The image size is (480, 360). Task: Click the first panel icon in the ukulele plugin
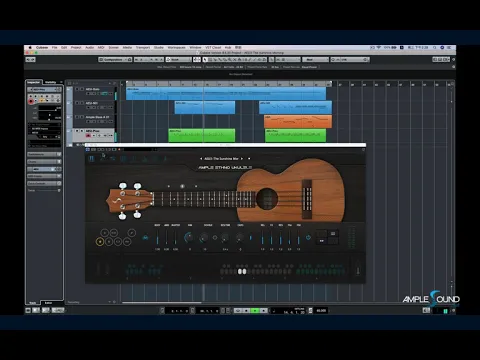tap(91, 159)
